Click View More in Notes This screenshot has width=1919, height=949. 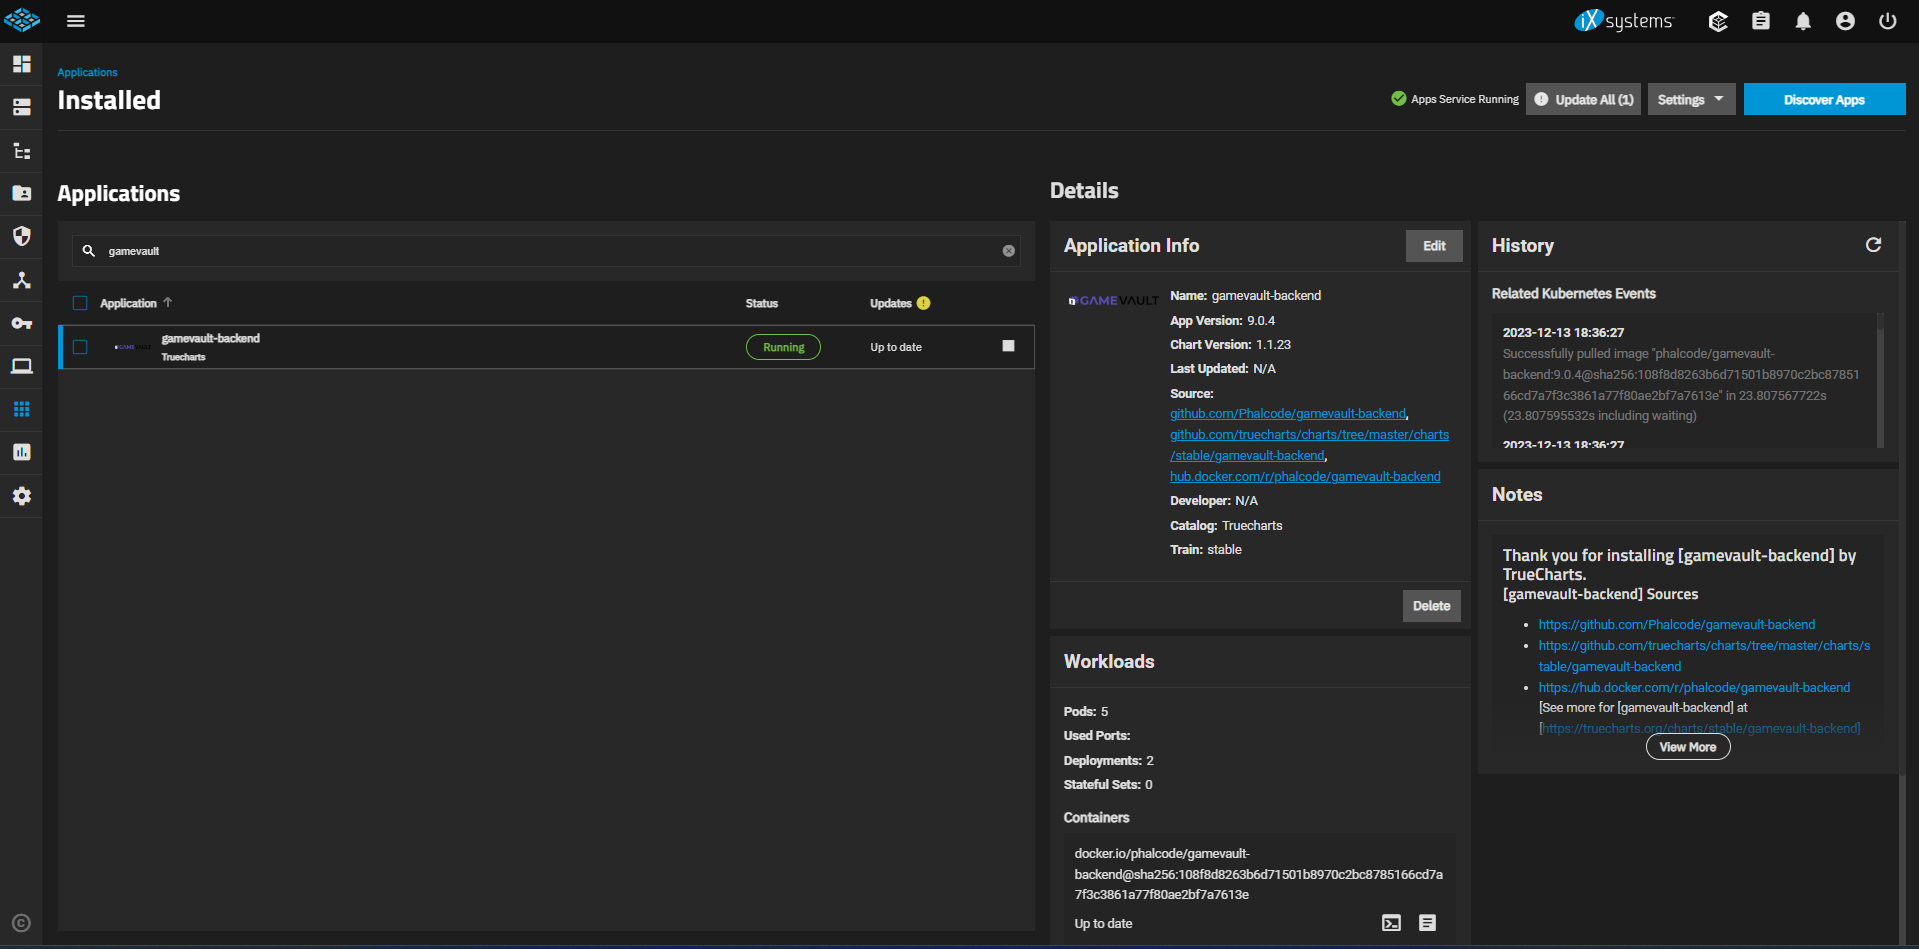click(1687, 747)
